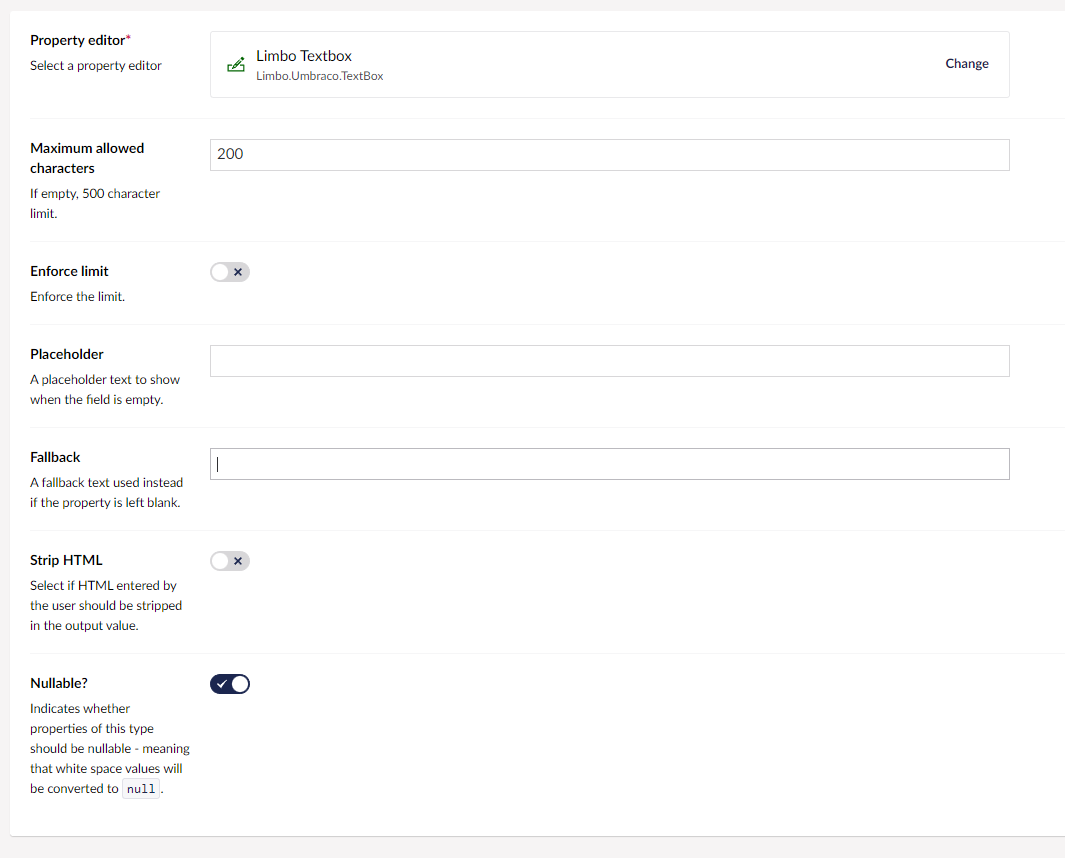Image resolution: width=1065 pixels, height=858 pixels.
Task: Click the 'A placeholder text to show' description
Action: point(105,389)
